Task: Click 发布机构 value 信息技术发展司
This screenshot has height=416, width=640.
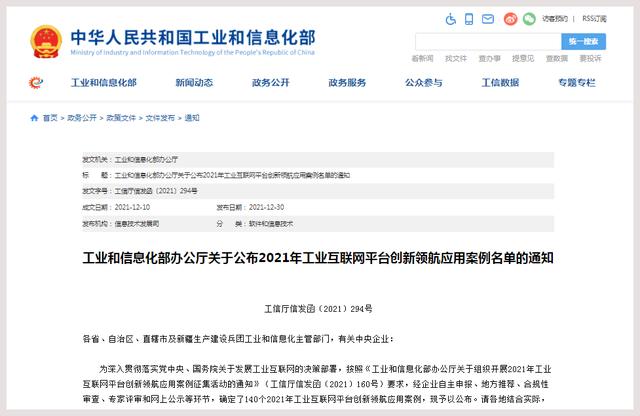Action: point(137,224)
